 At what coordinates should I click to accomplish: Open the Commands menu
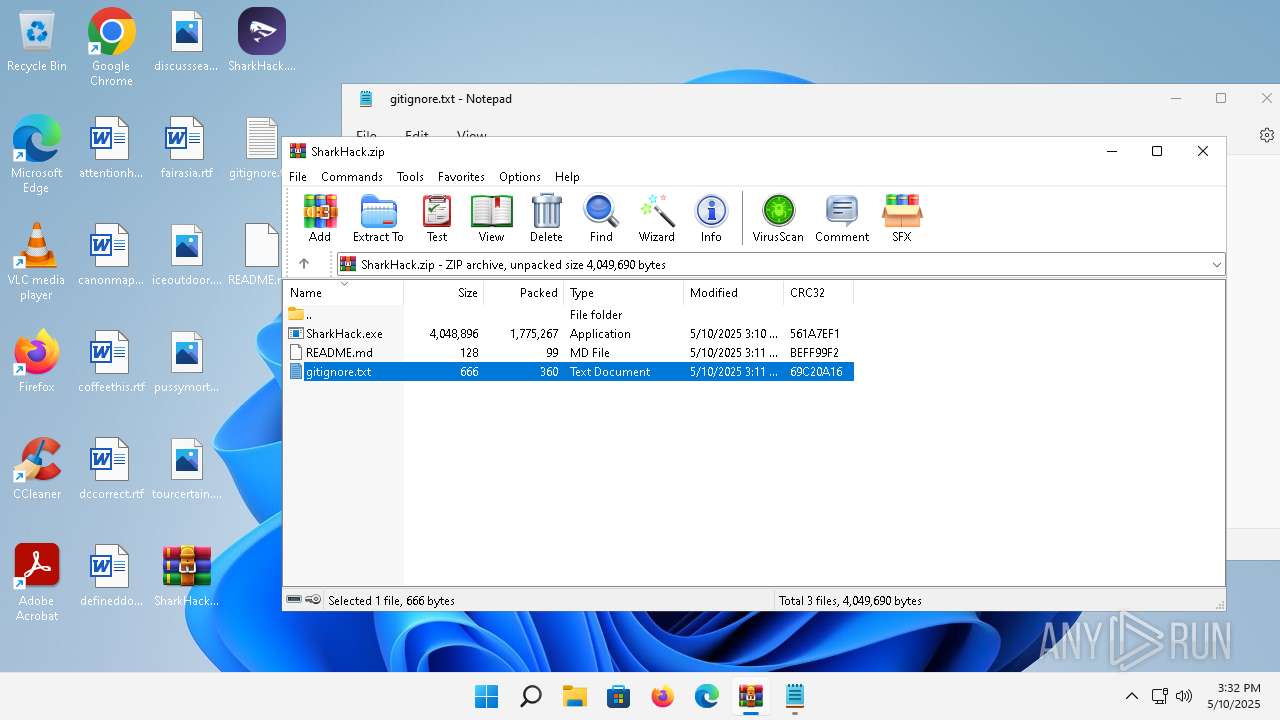[352, 176]
